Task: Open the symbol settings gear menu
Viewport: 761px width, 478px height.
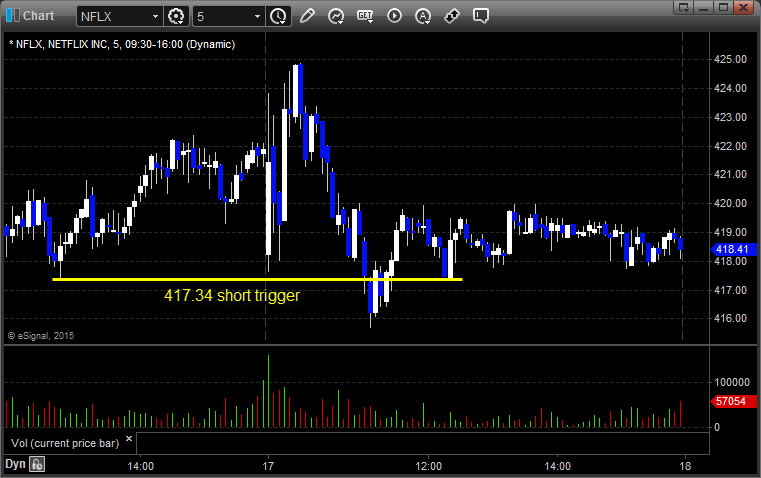Action: 176,16
